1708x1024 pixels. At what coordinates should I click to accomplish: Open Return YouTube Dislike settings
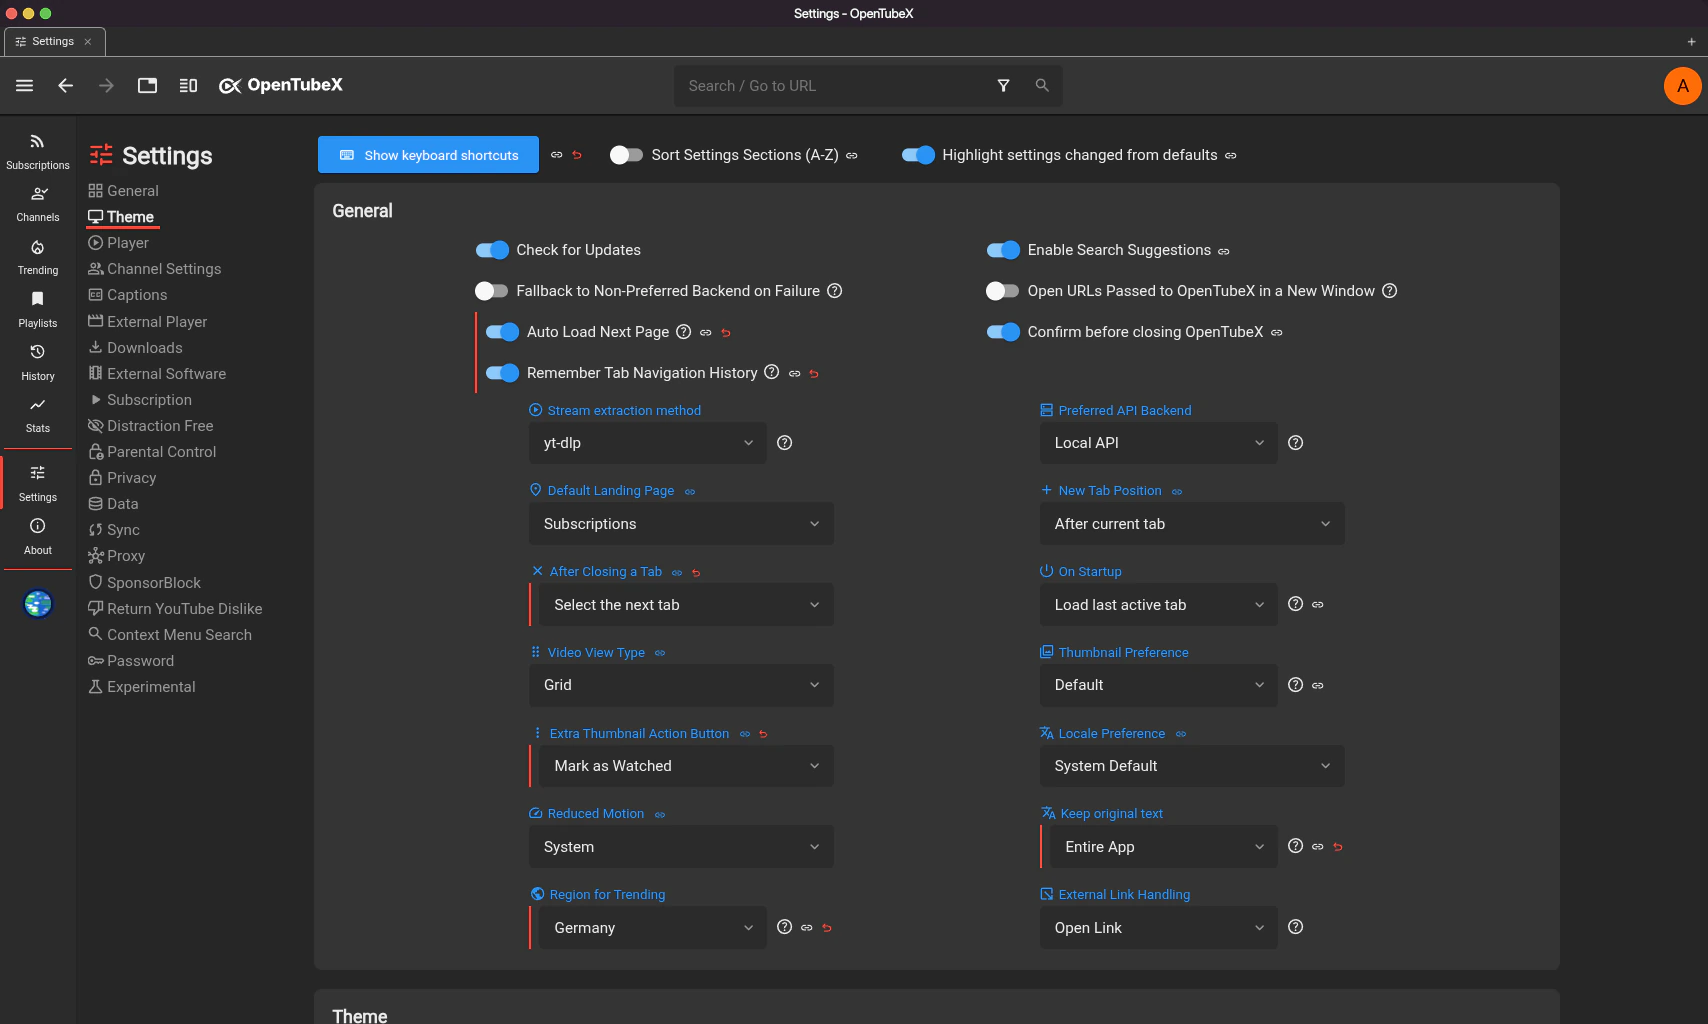click(x=175, y=609)
